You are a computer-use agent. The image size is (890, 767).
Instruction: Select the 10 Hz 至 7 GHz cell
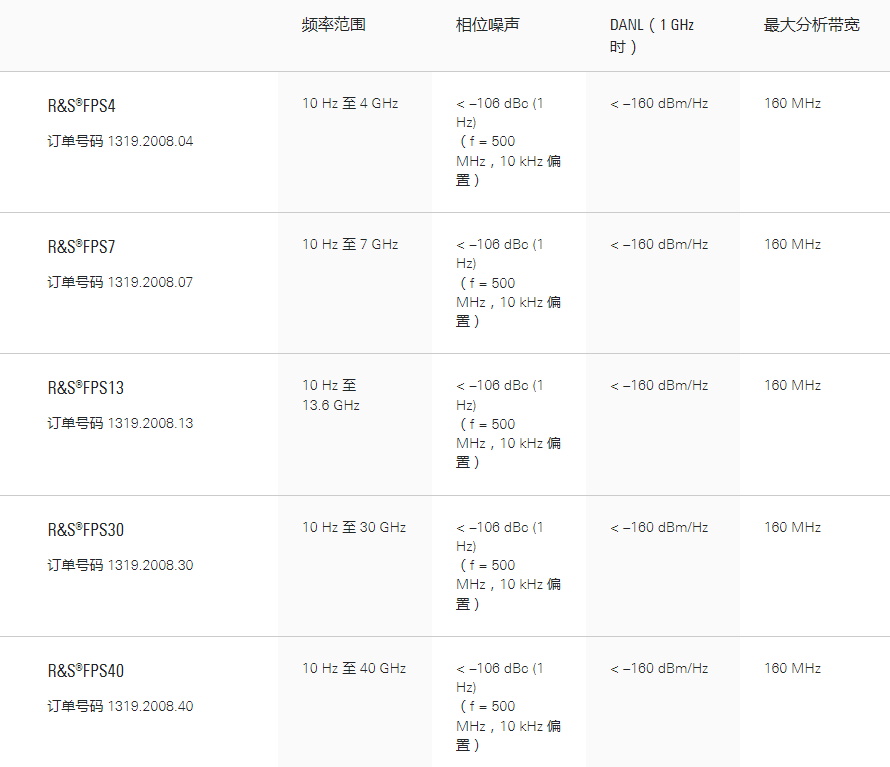(350, 245)
